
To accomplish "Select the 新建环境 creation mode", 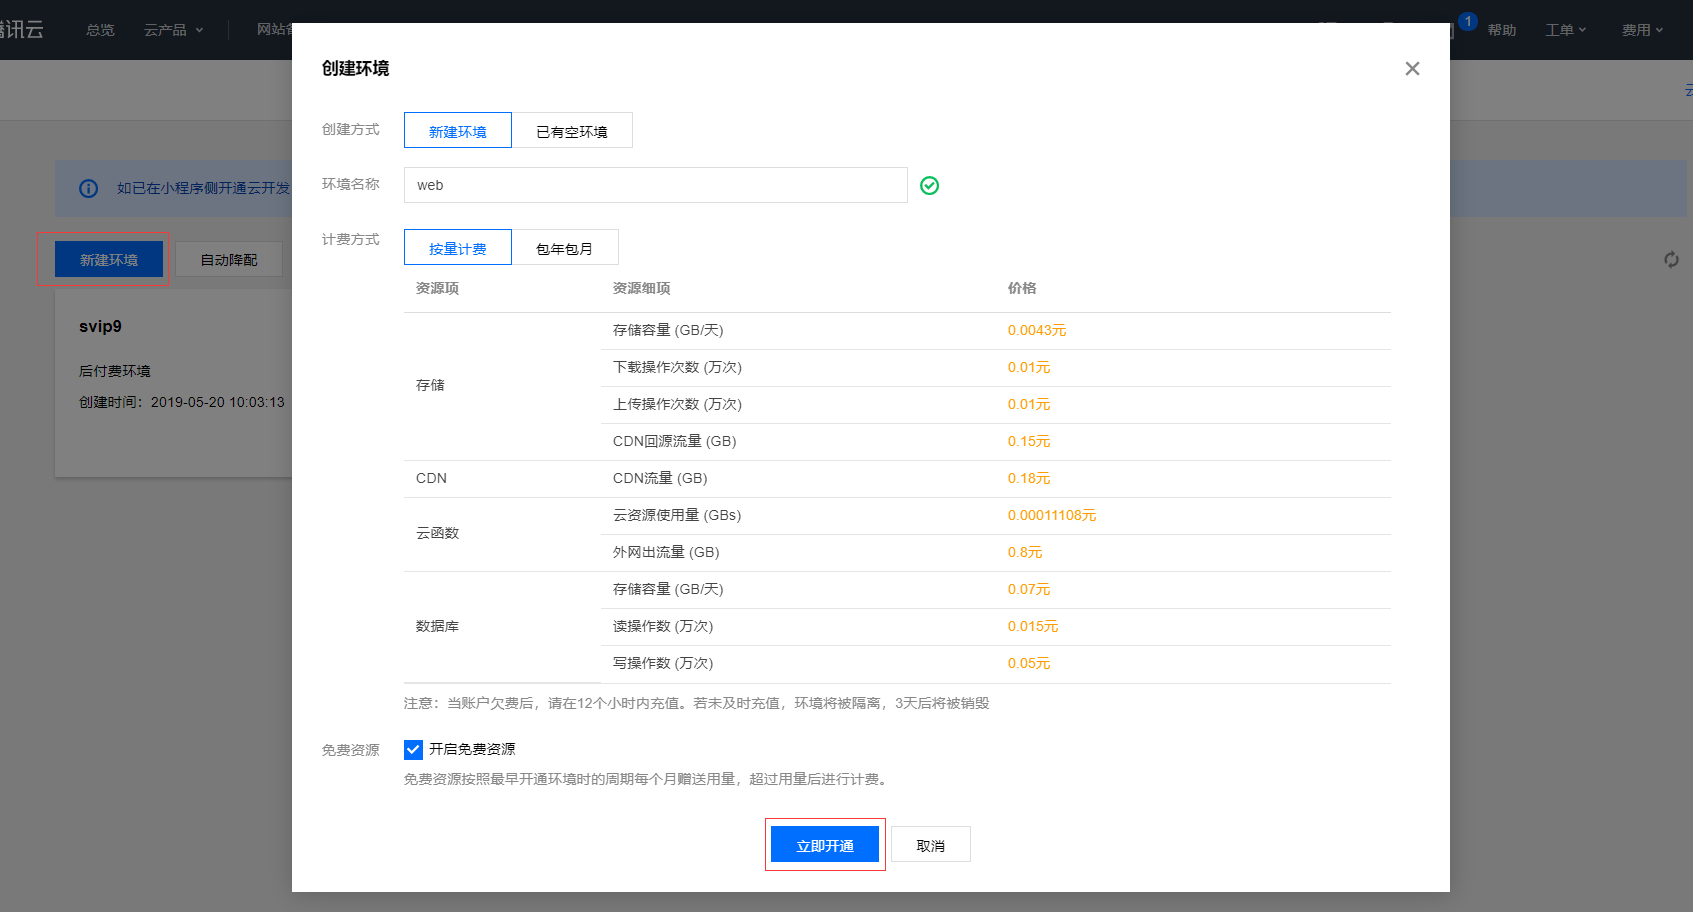I will (457, 130).
